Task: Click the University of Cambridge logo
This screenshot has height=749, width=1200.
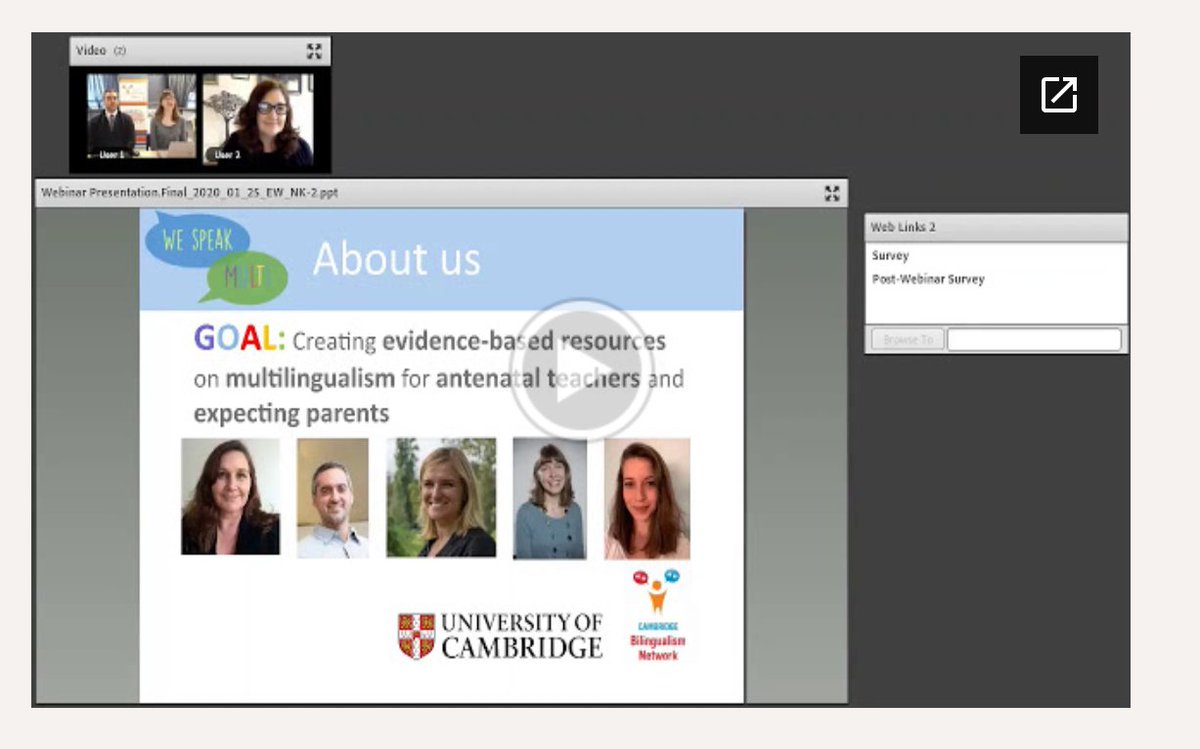Action: click(x=500, y=636)
